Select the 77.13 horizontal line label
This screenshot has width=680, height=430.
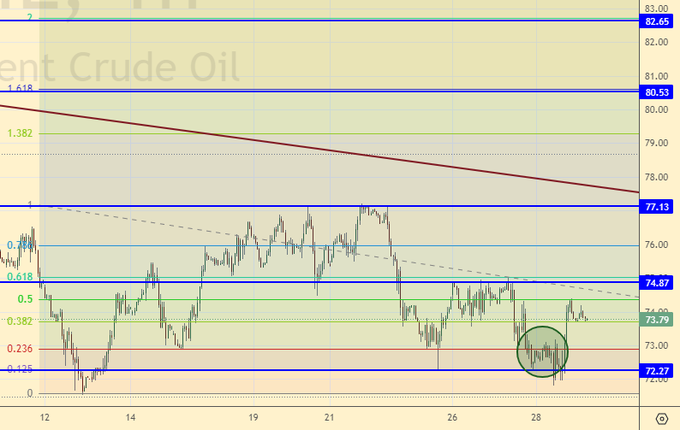pos(656,207)
